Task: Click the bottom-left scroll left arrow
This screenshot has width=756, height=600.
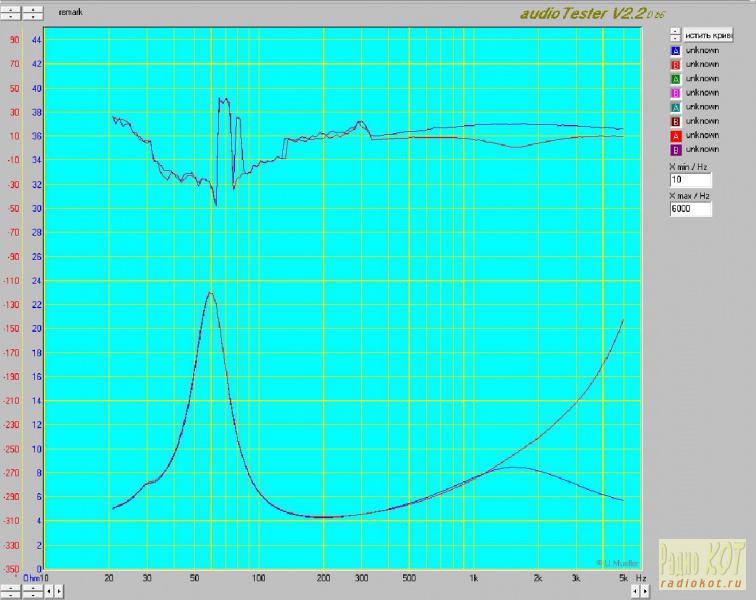Action: [x=48, y=591]
